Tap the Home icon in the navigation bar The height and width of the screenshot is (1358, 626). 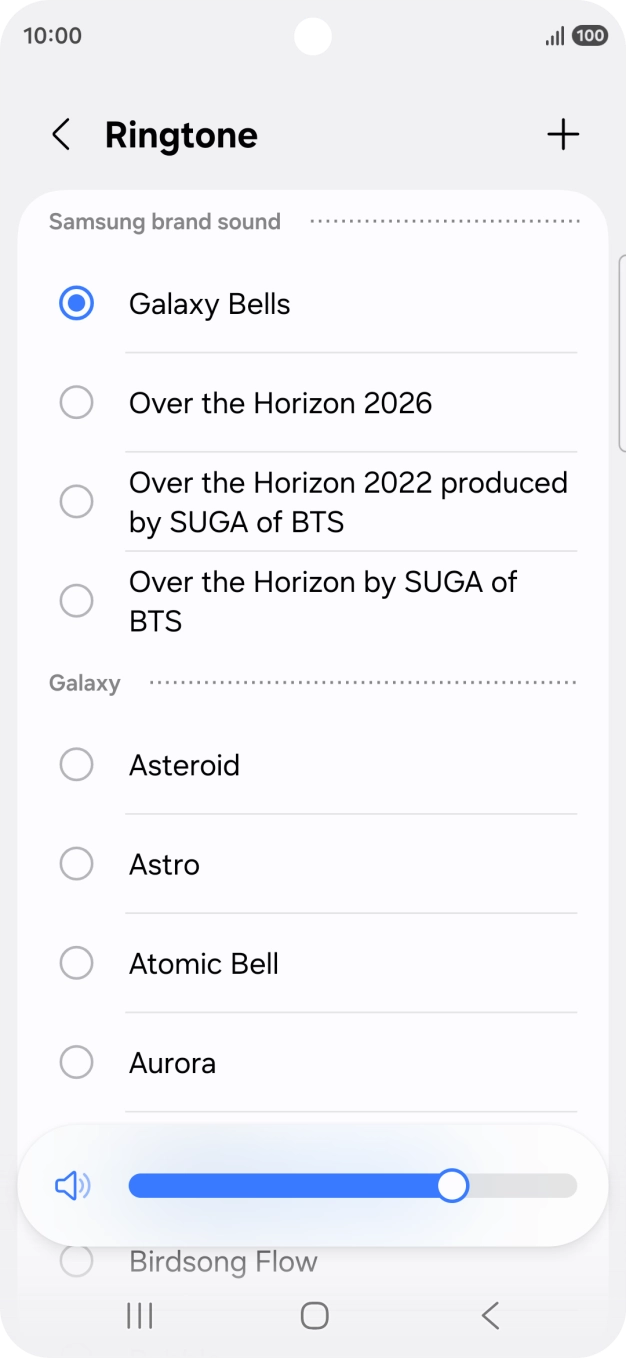pos(313,1316)
